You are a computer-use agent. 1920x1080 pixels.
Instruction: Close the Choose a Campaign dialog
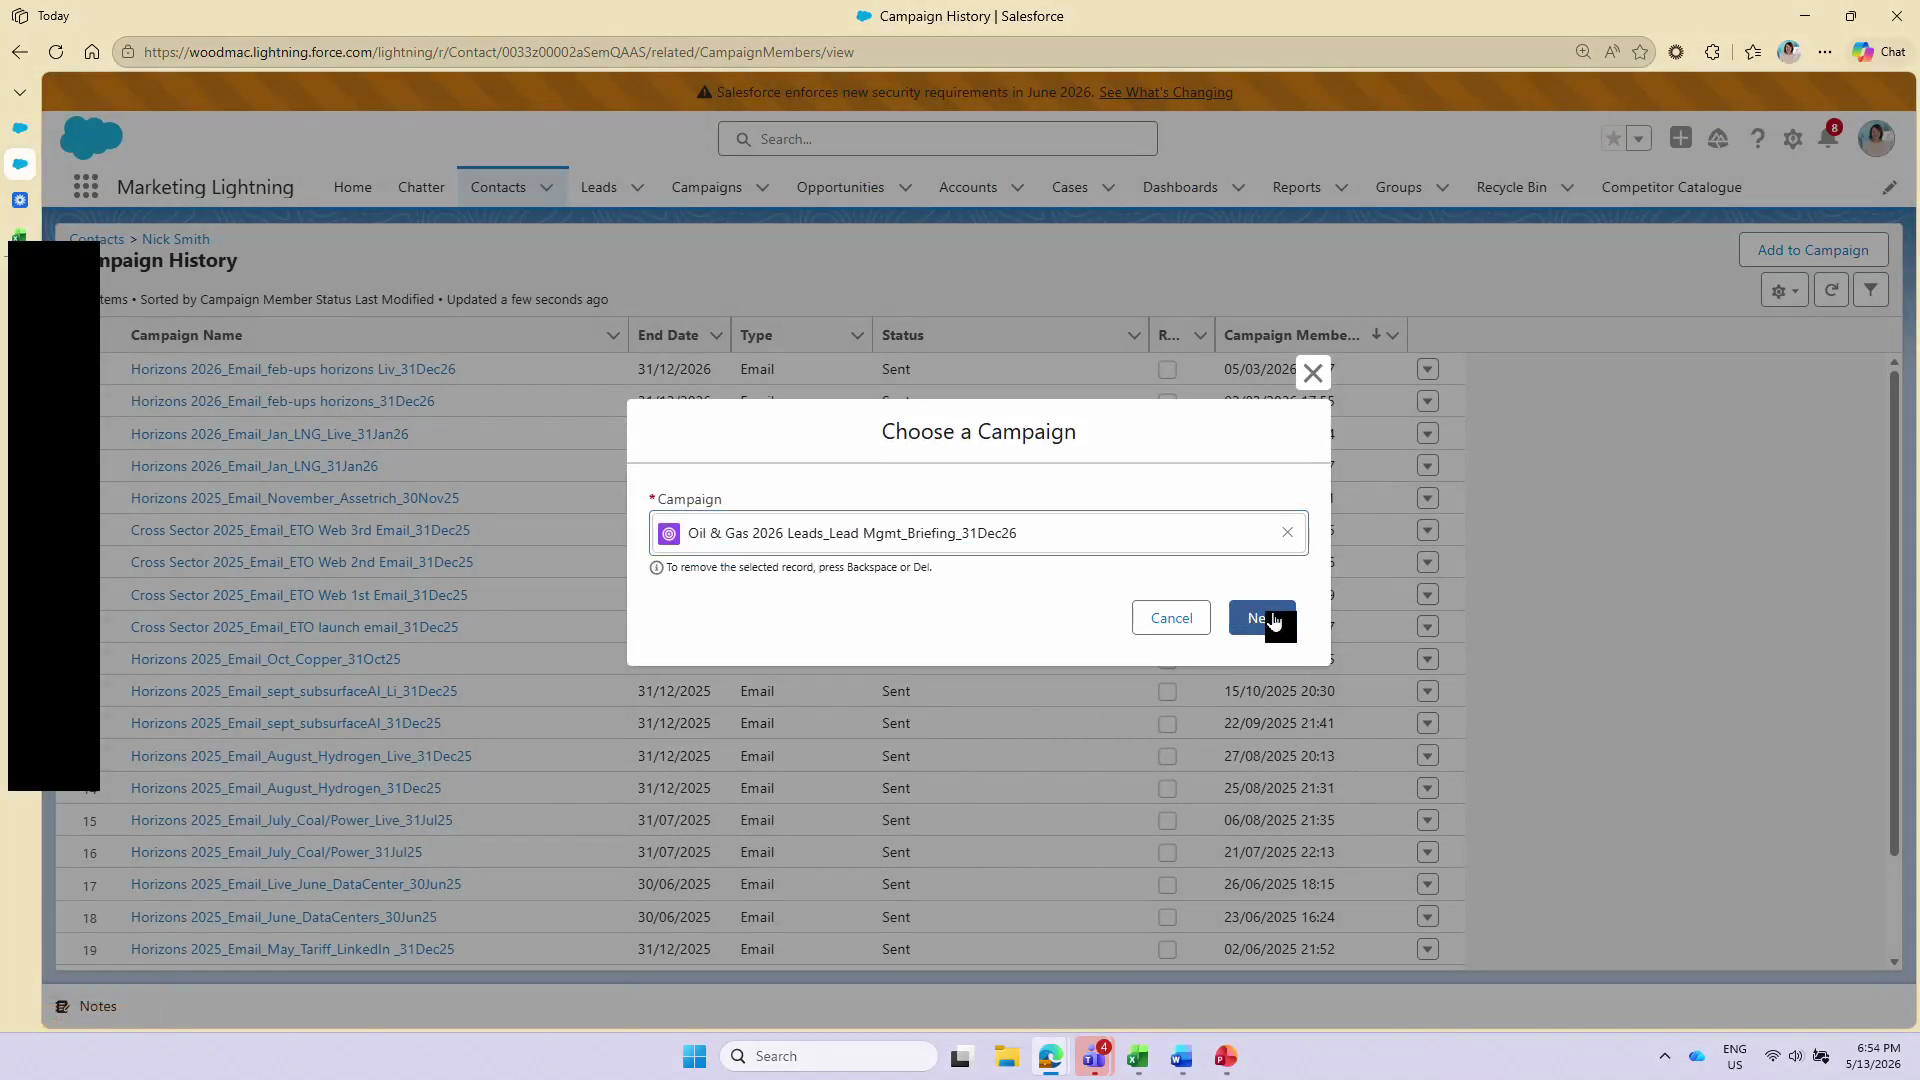[x=1313, y=373]
